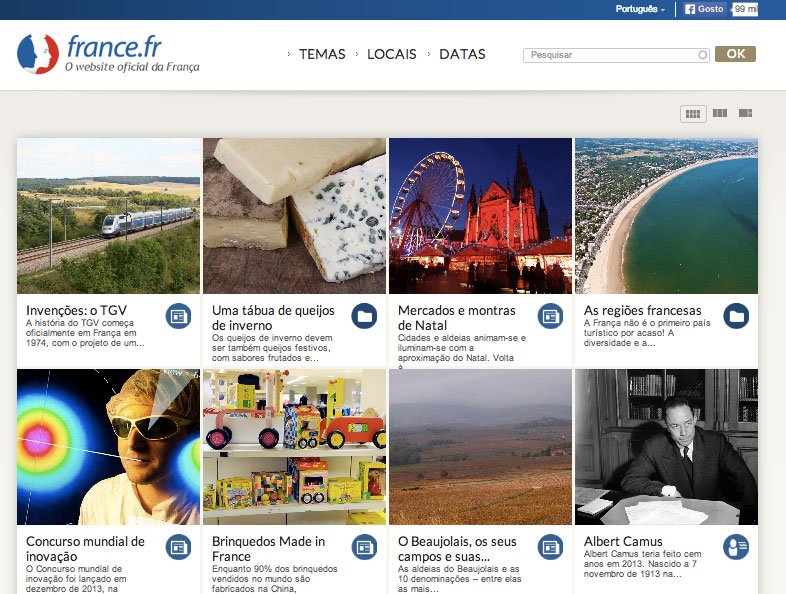This screenshot has width=786, height=594.
Task: Open the DATAS menu item
Action: pyautogui.click(x=462, y=54)
